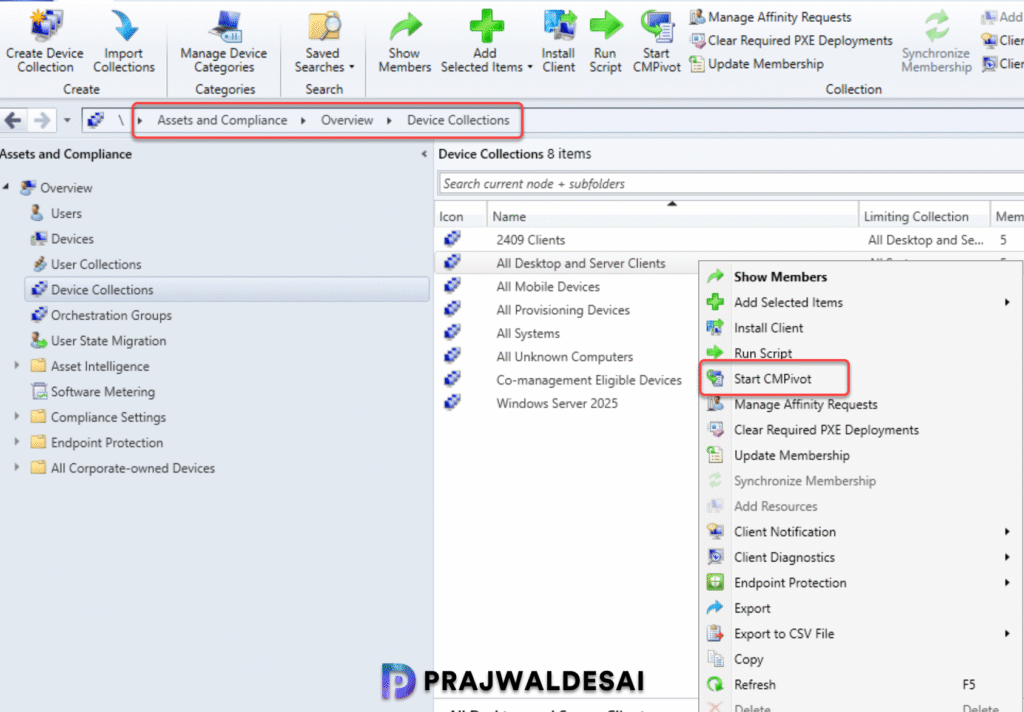Choose Start CMPivot in context menu
The height and width of the screenshot is (712, 1024).
[859, 379]
